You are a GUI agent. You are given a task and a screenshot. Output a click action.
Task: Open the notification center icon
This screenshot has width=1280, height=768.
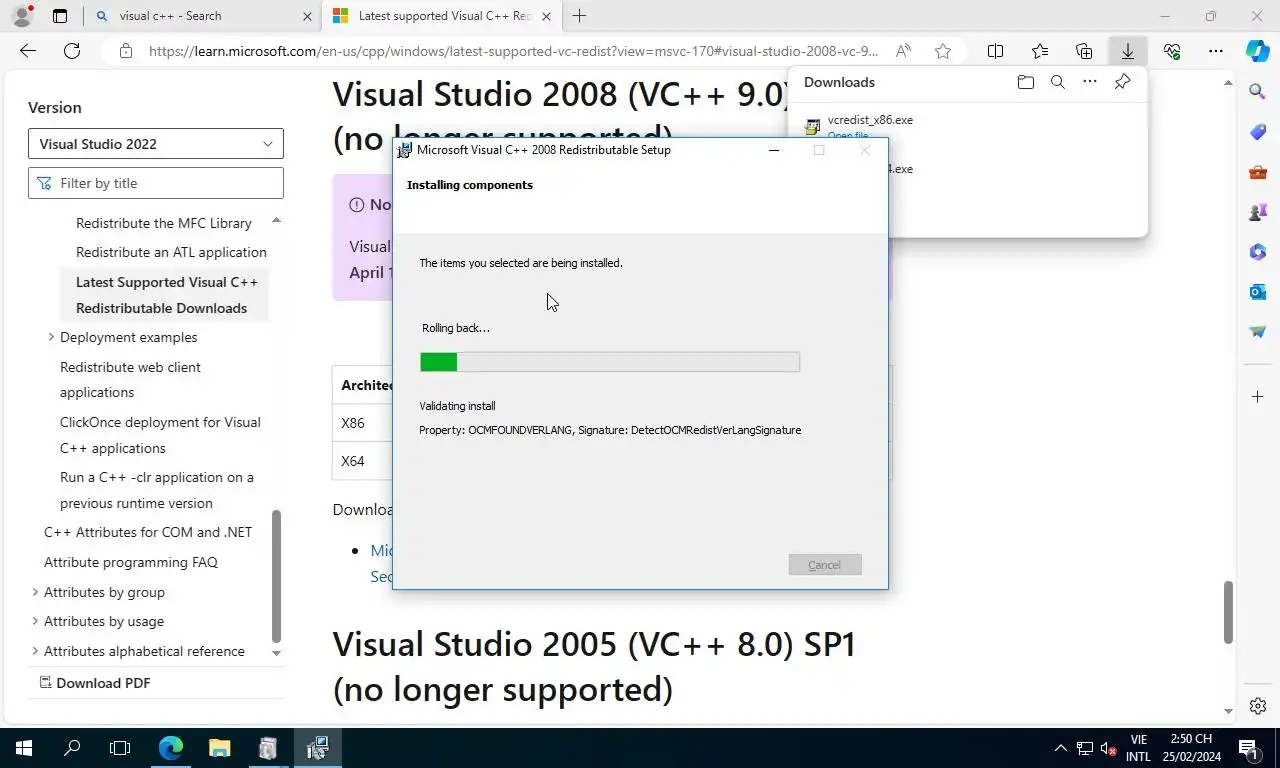pos(1248,748)
